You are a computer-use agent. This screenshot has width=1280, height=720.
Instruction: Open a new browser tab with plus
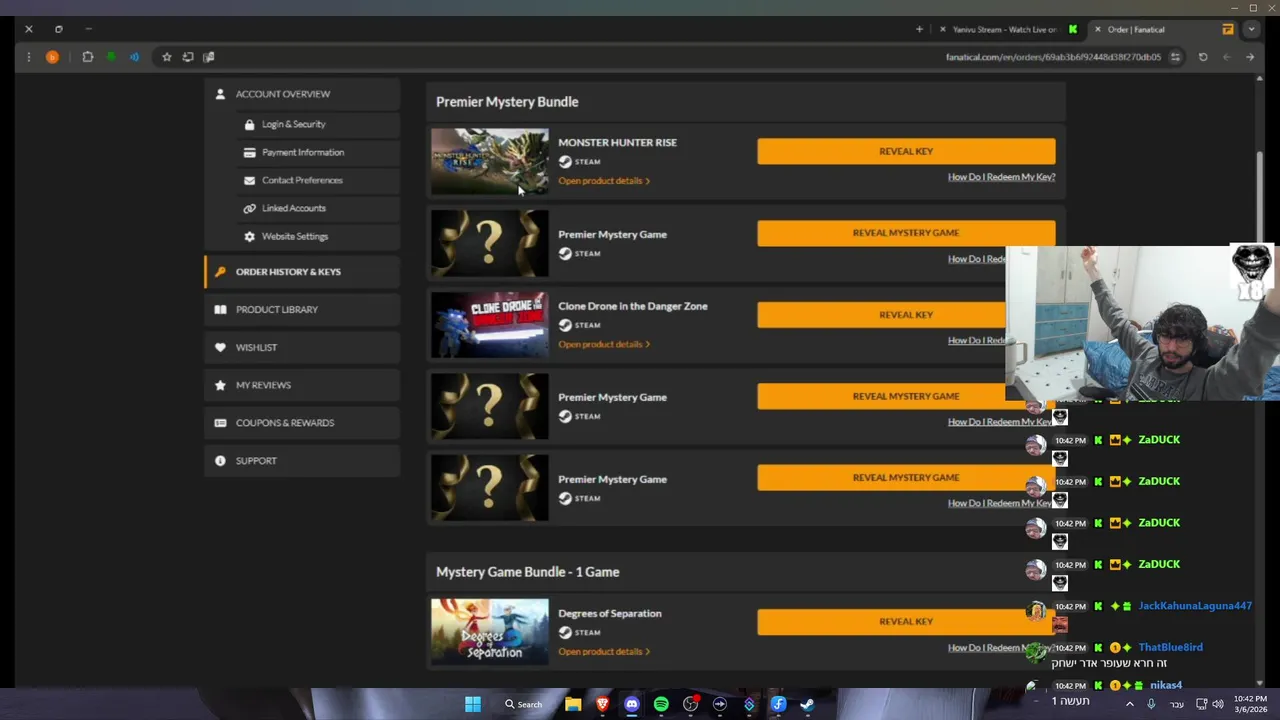coord(919,29)
